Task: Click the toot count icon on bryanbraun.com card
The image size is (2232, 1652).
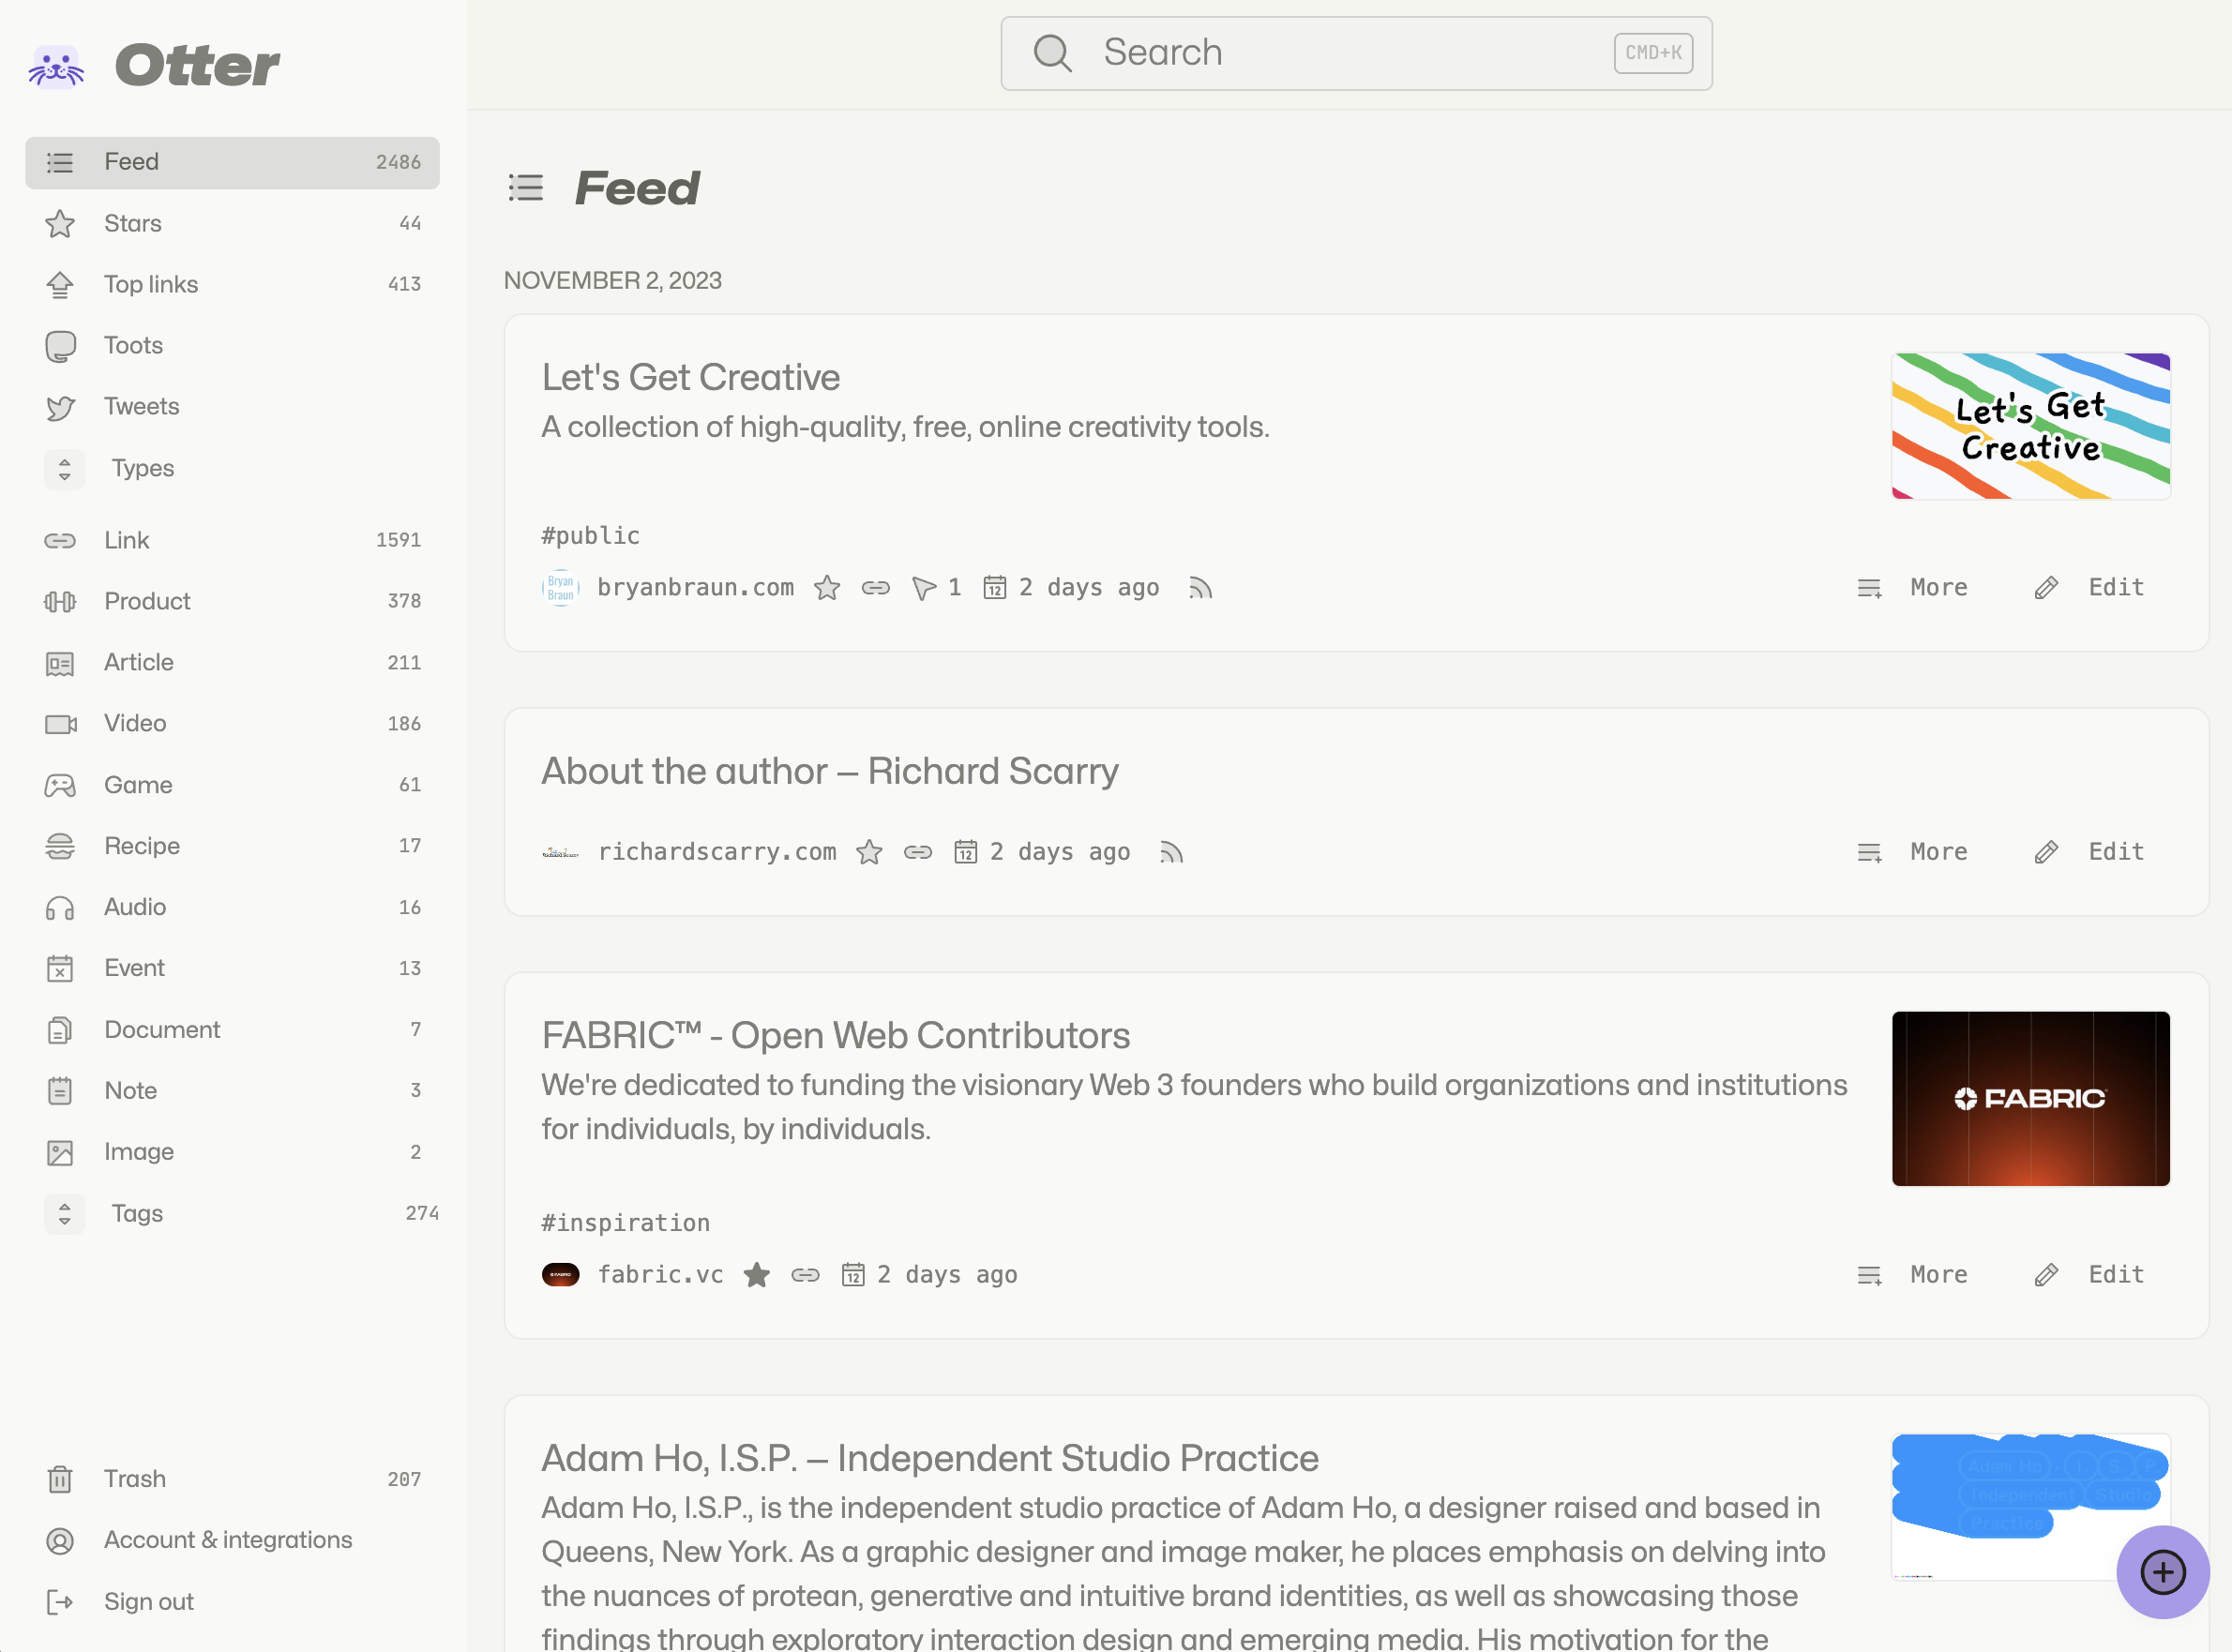Action: pos(924,588)
